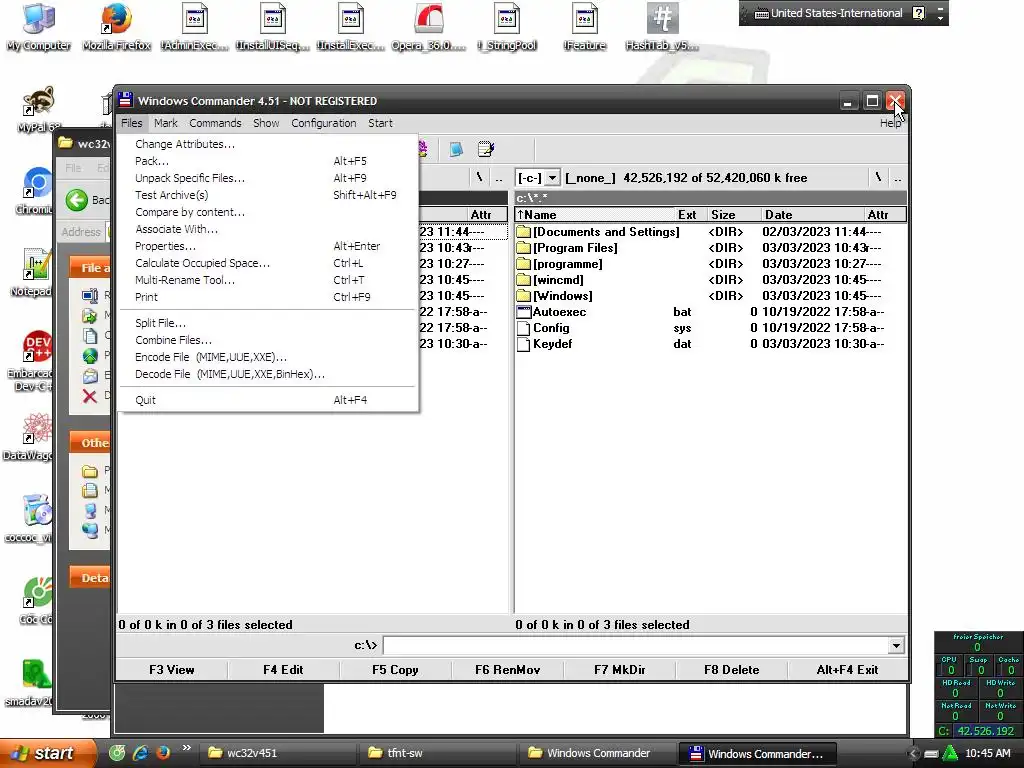Choose Quit in the Files menu

pyautogui.click(x=267, y=400)
